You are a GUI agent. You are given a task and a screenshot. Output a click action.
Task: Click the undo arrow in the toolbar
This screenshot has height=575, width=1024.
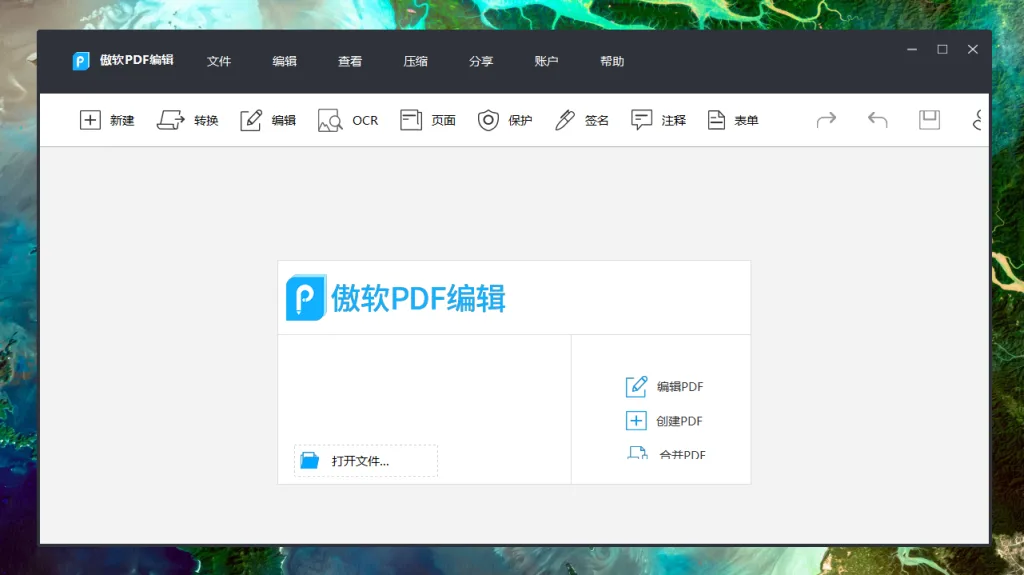coord(877,120)
